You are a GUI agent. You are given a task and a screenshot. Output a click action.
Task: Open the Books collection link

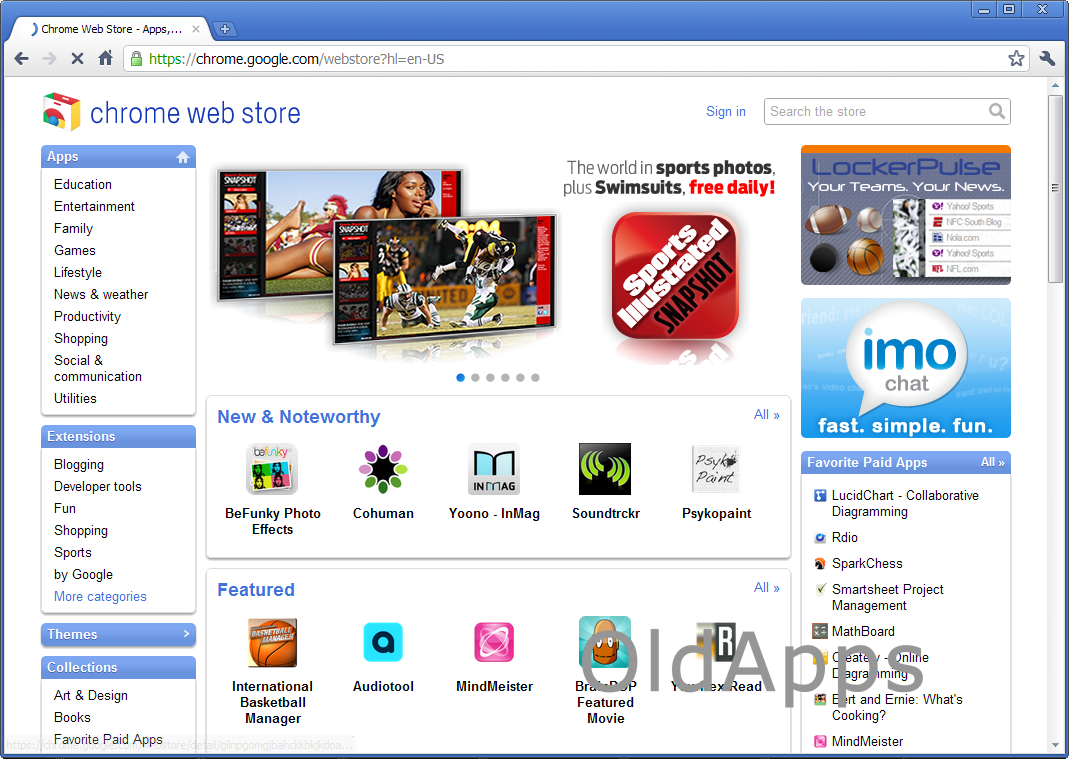[x=72, y=717]
